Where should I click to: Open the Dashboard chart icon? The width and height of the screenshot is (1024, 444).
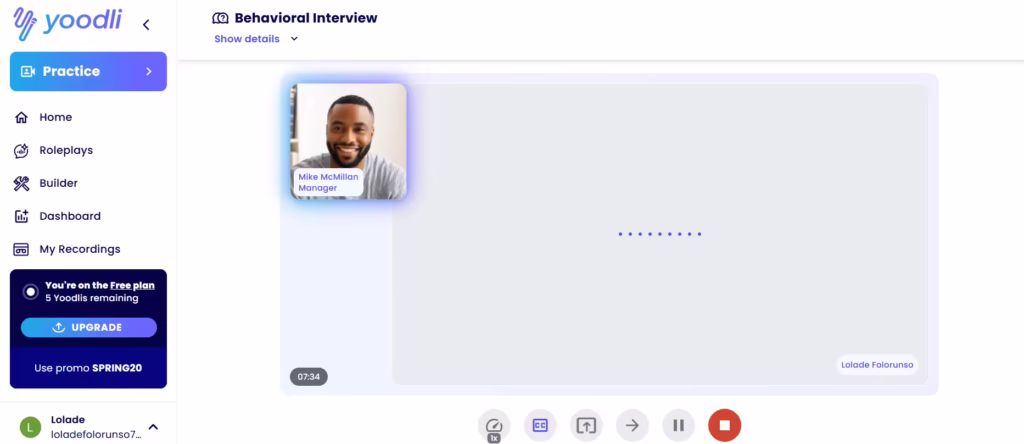22,216
